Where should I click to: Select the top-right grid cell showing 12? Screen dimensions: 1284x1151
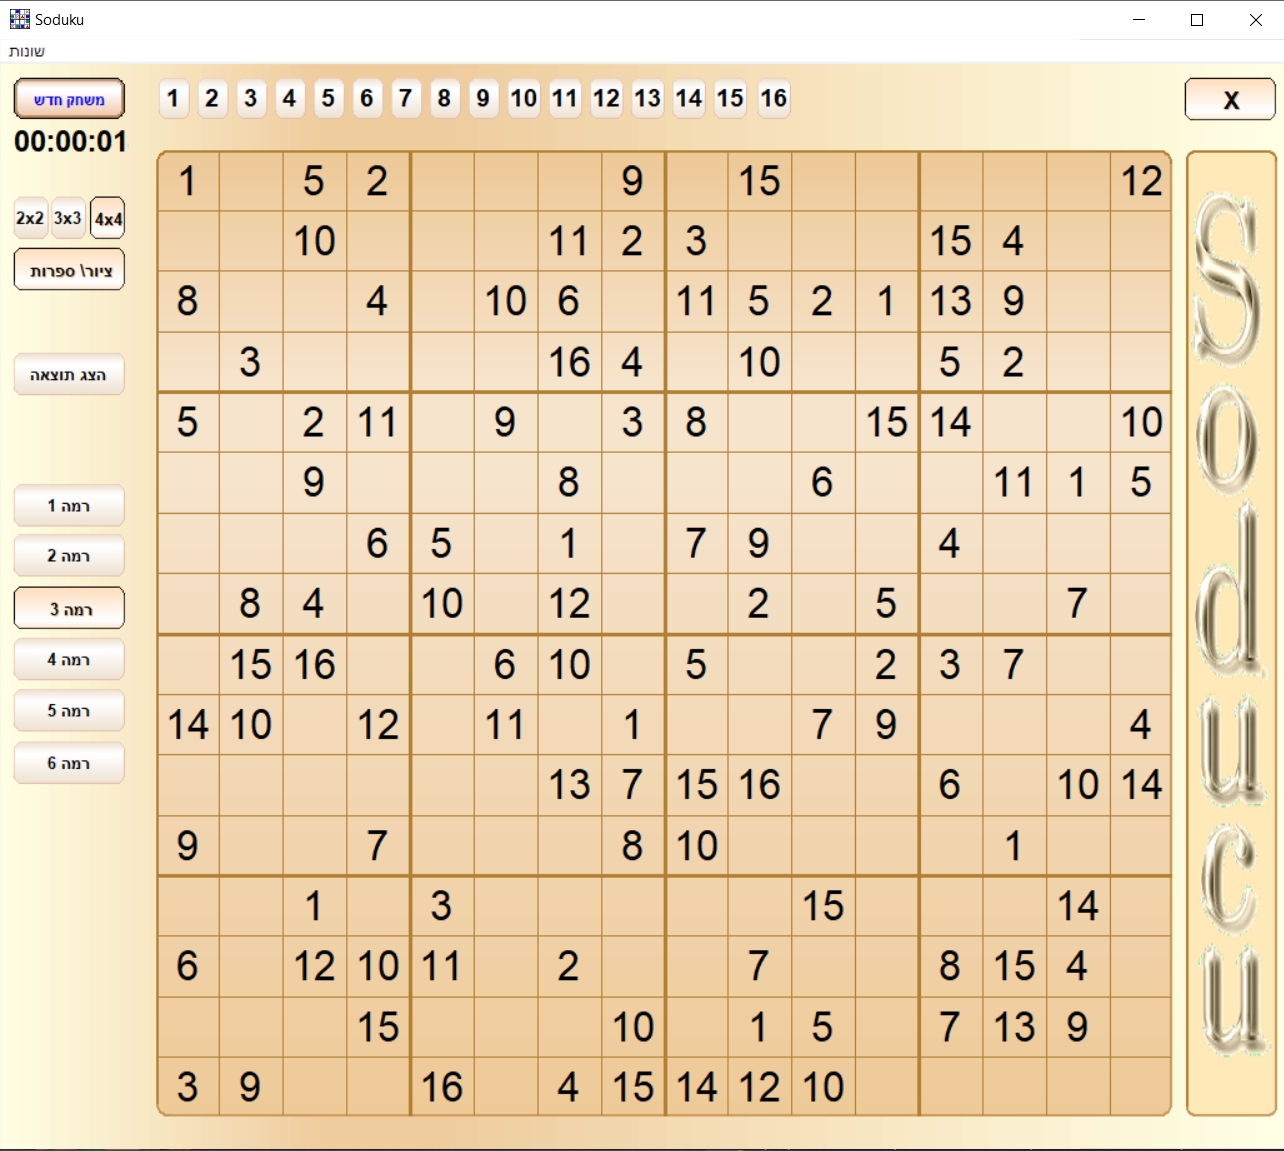1141,182
